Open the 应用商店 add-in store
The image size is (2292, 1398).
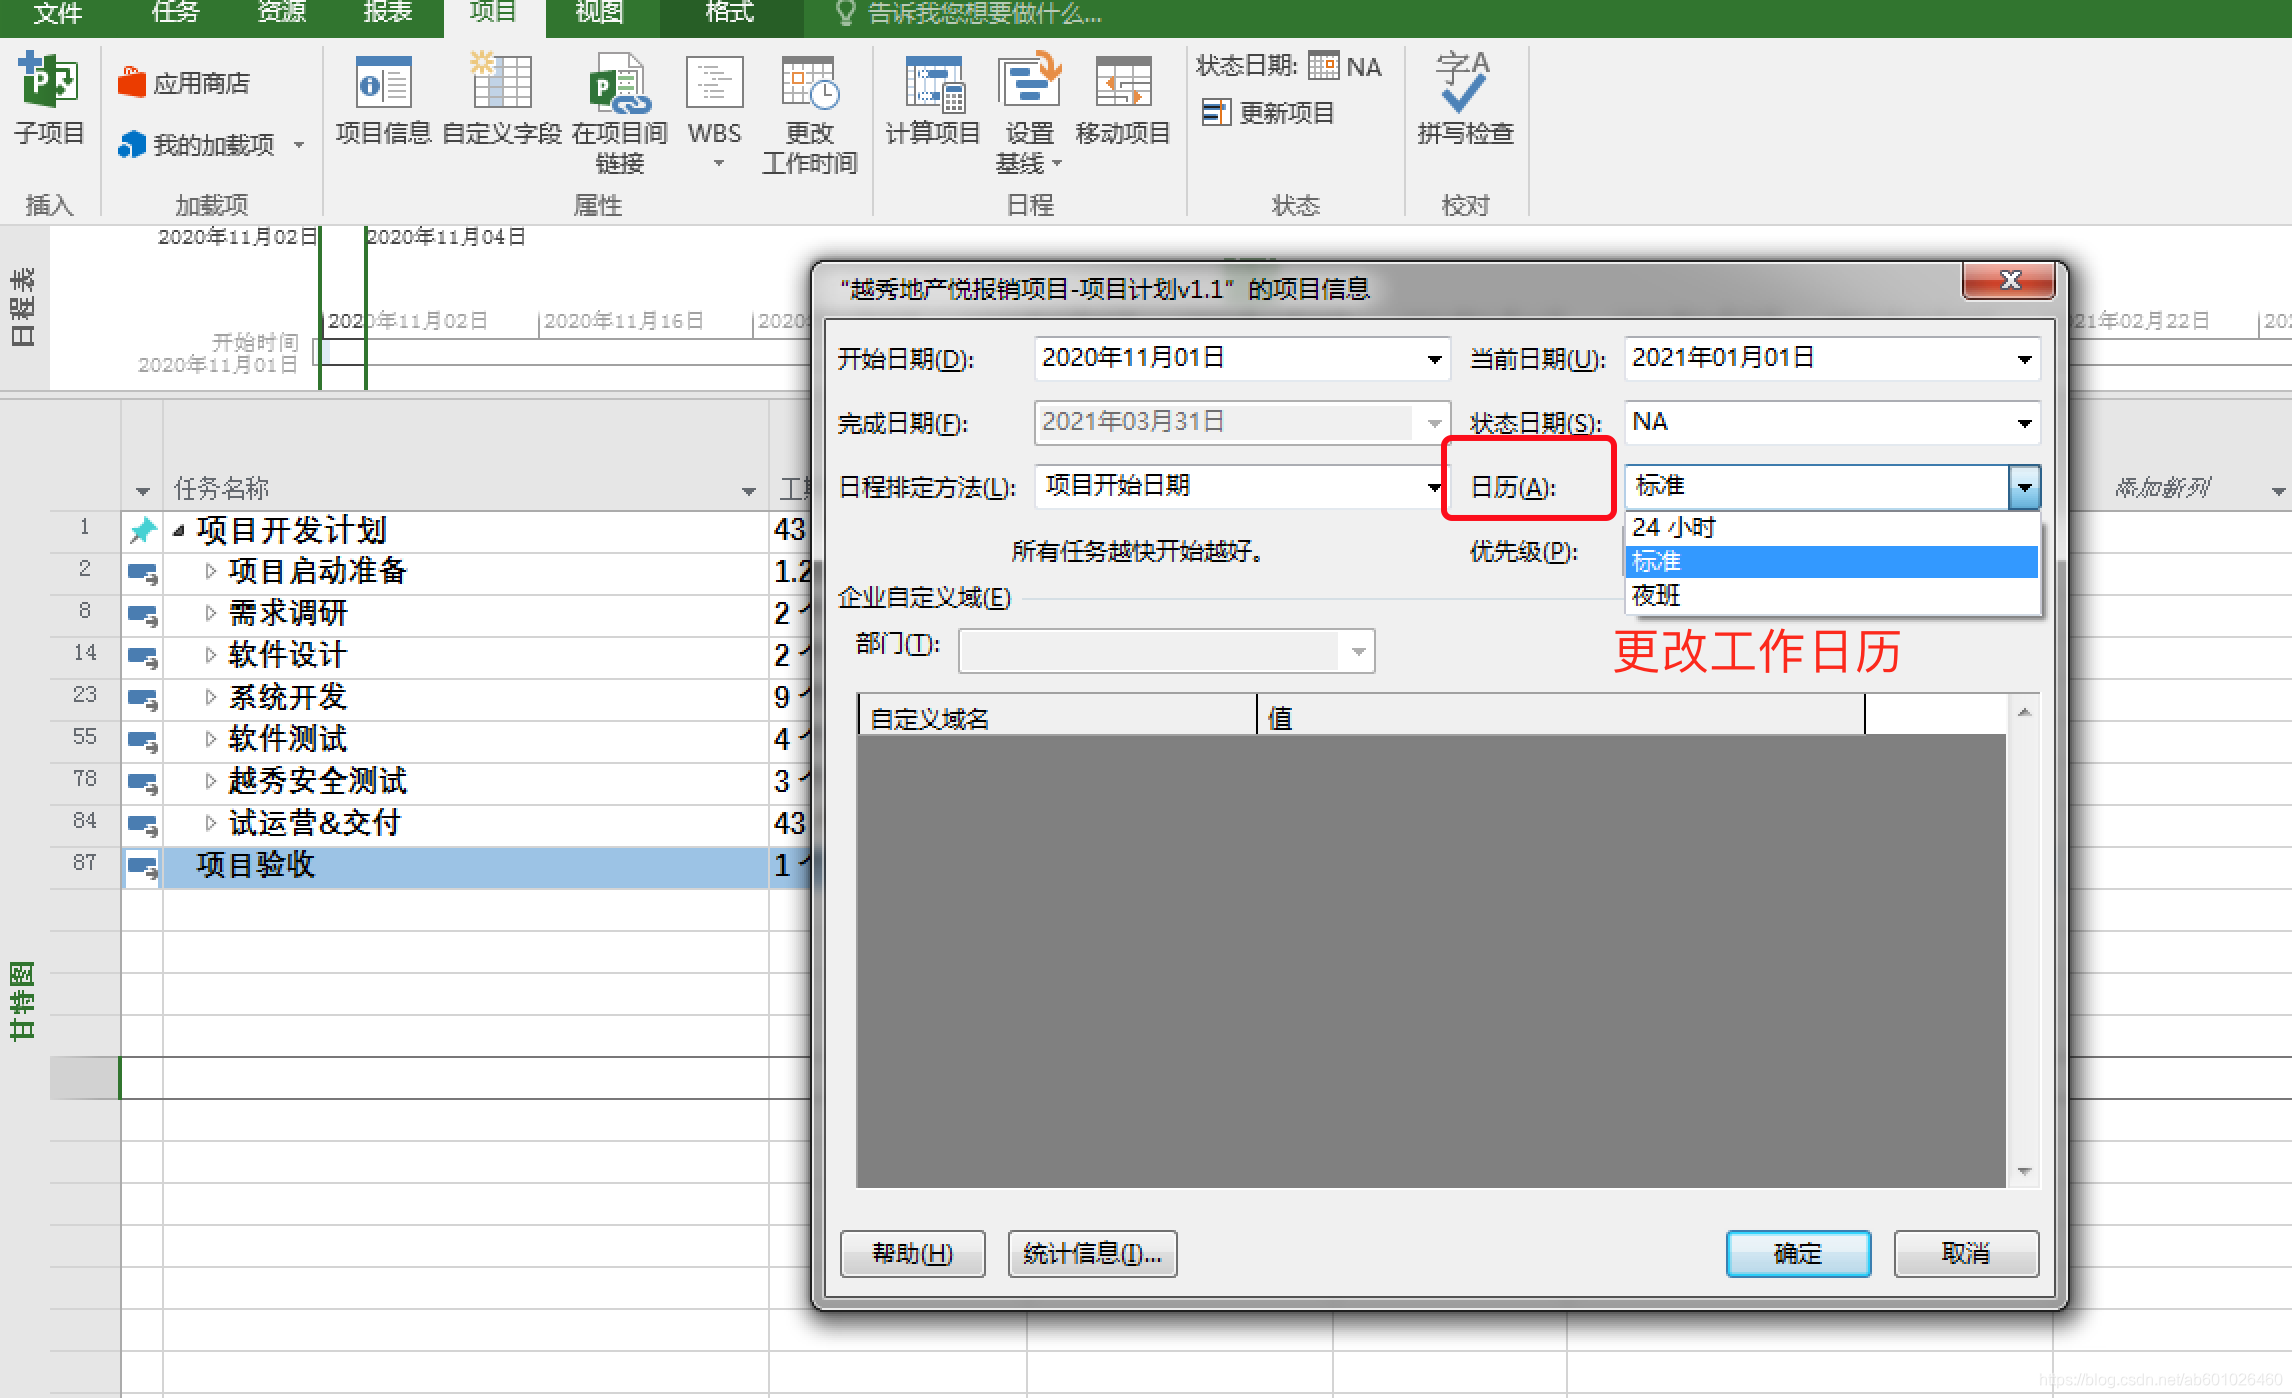(x=184, y=83)
